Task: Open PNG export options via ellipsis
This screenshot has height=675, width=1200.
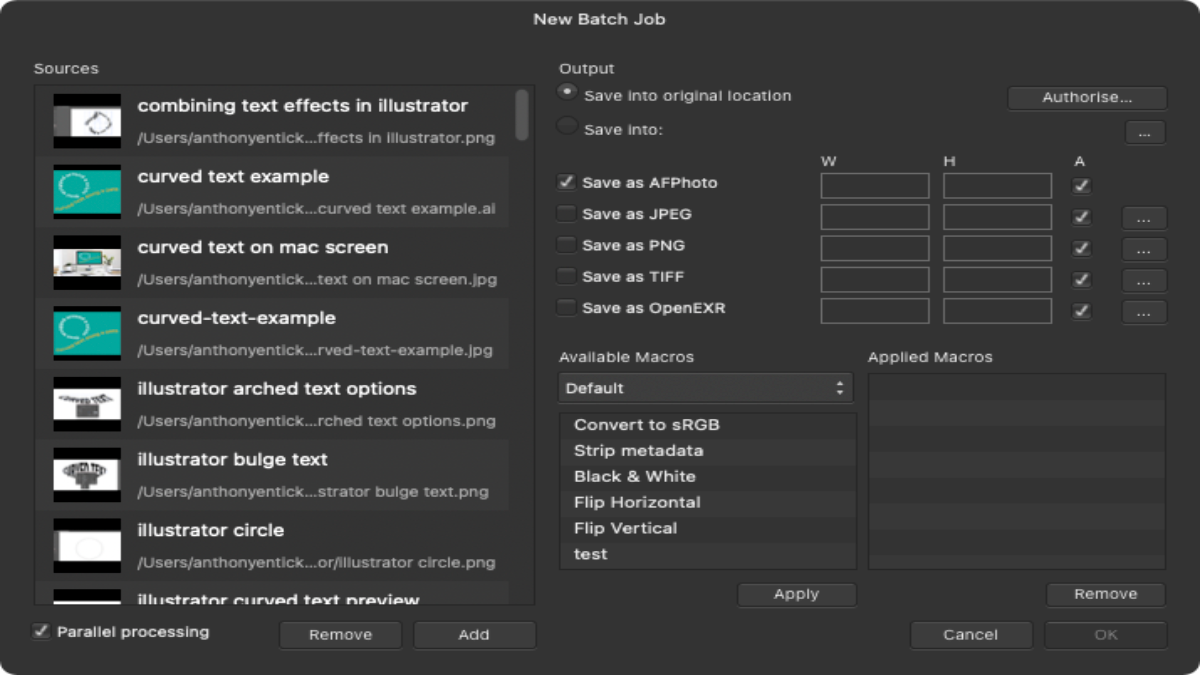Action: (x=1143, y=247)
